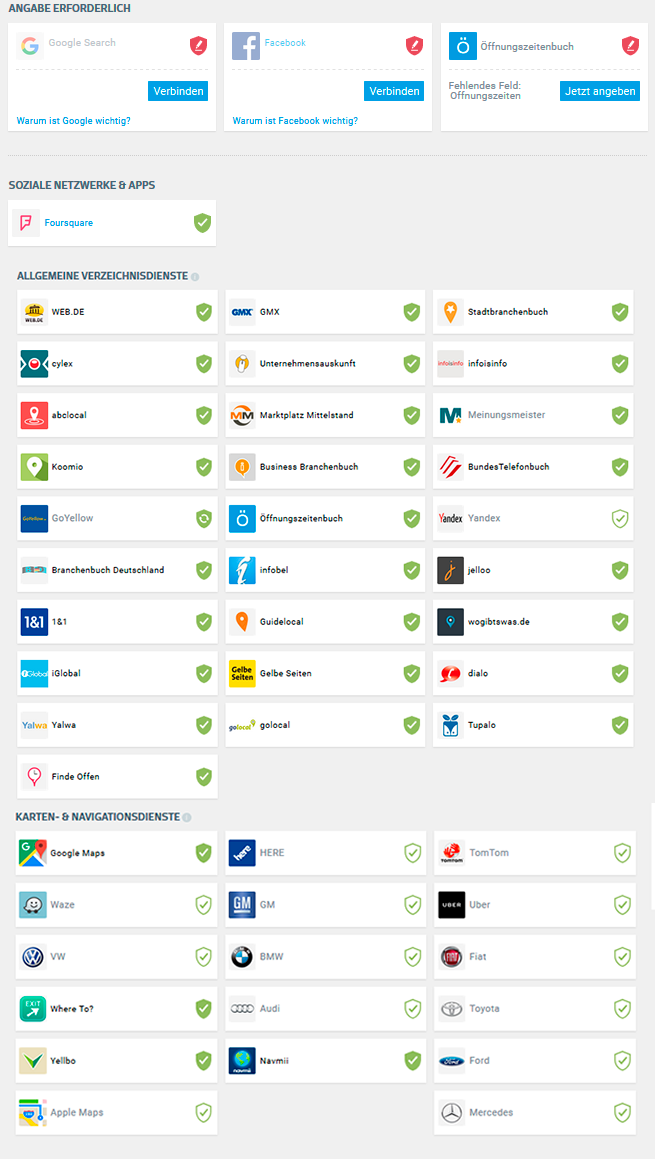Select the Unternehmensauskunft listing
This screenshot has width=655, height=1164.
coord(325,364)
